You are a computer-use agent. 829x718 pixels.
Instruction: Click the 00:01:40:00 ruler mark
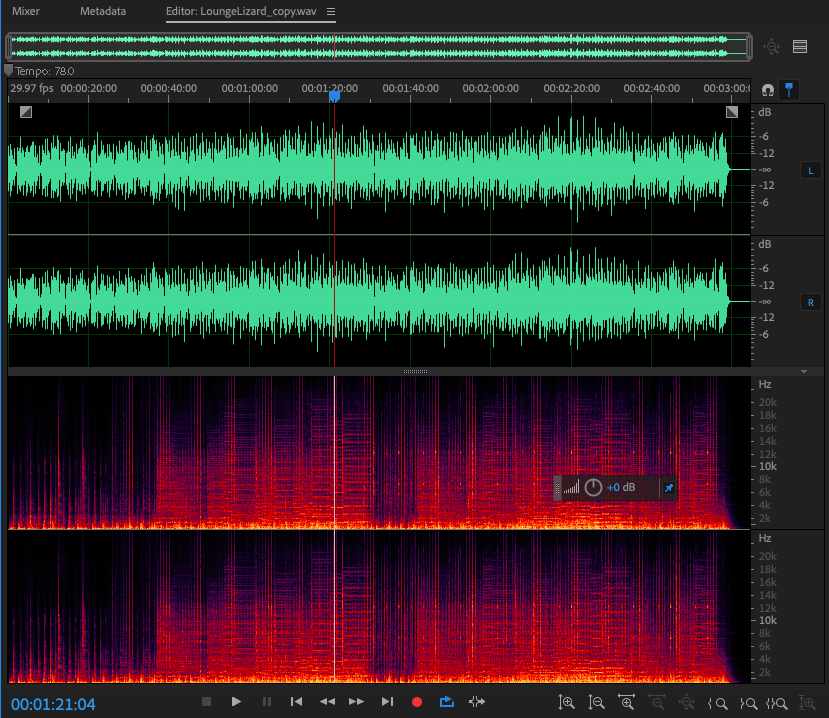pyautogui.click(x=410, y=88)
